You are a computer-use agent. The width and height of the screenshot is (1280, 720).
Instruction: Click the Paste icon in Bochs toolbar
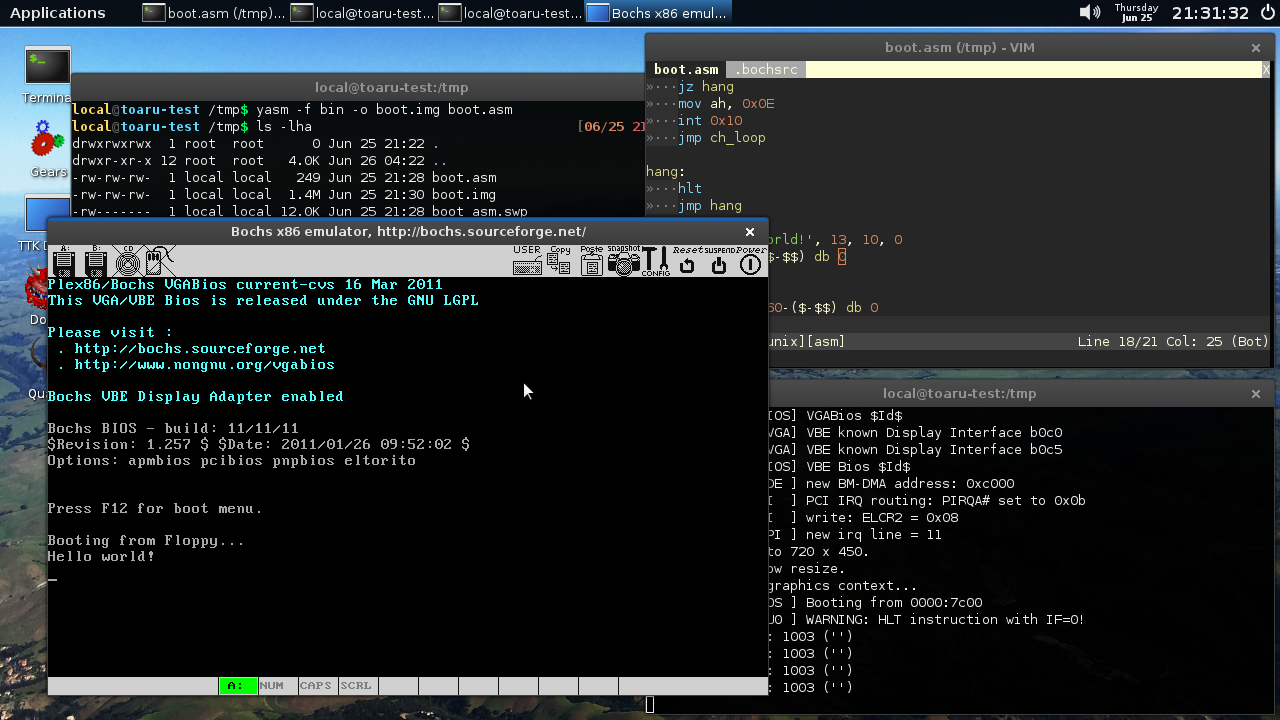click(591, 261)
